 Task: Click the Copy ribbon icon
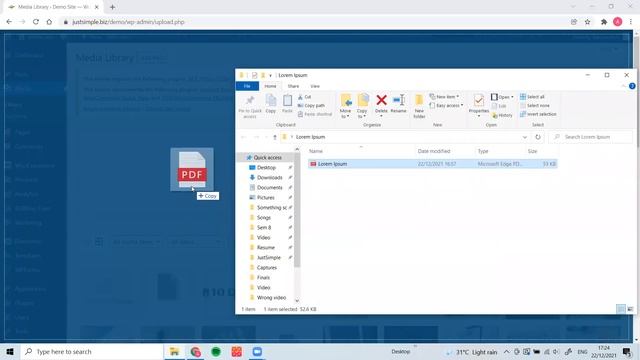coord(271,104)
